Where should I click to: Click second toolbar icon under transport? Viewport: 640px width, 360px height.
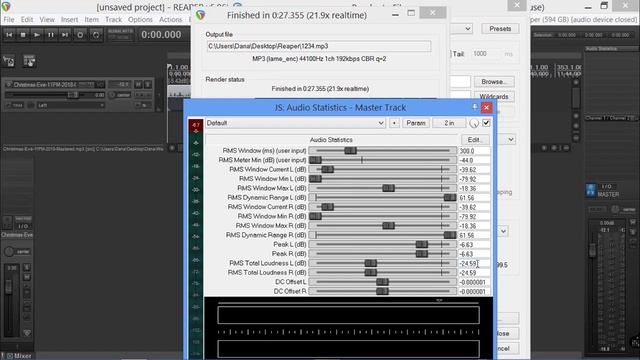29,61
